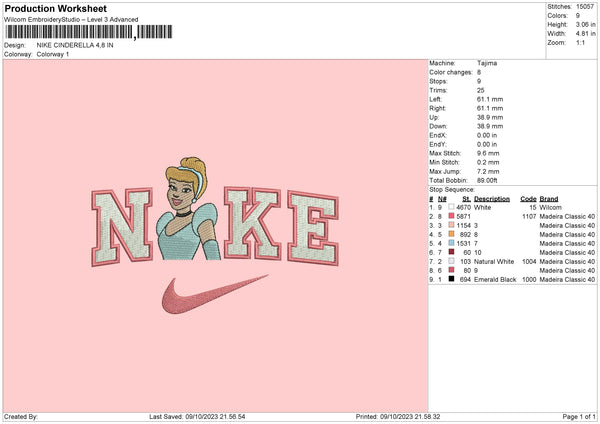Click the Emerald Black description

click(x=495, y=279)
